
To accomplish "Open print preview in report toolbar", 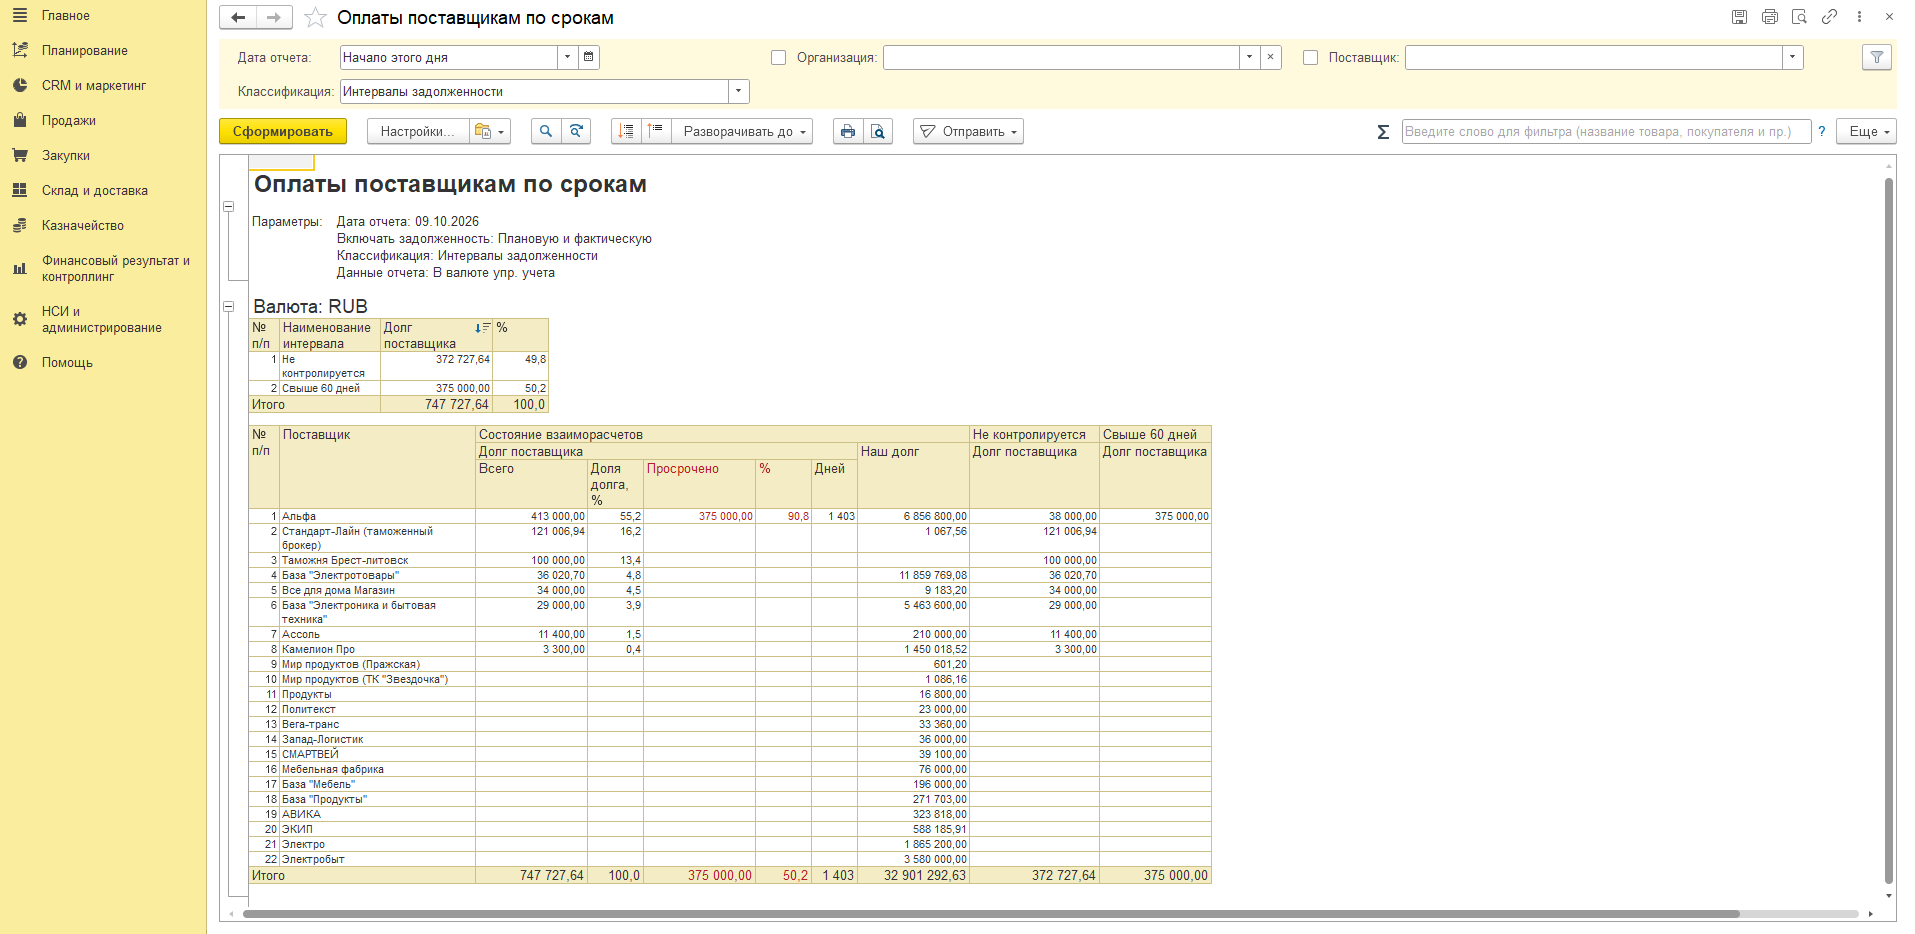I will 878,131.
